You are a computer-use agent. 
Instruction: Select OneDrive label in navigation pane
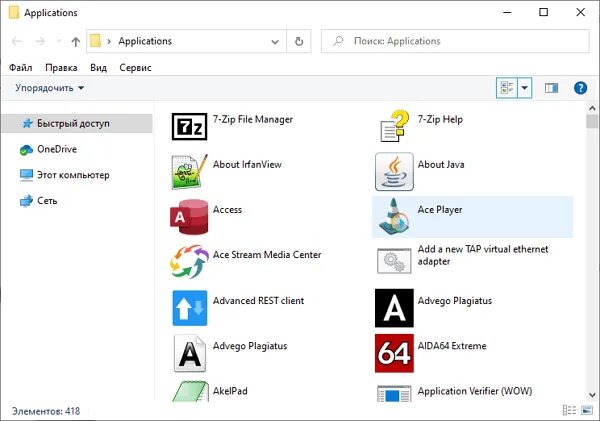pos(57,149)
